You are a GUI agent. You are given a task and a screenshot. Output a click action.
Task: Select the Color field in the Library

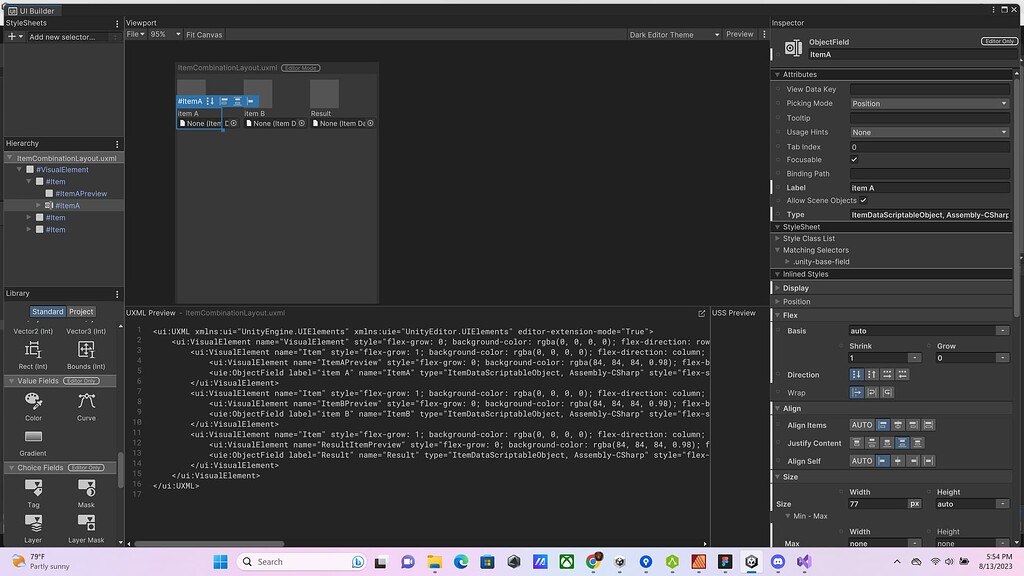[x=33, y=403]
